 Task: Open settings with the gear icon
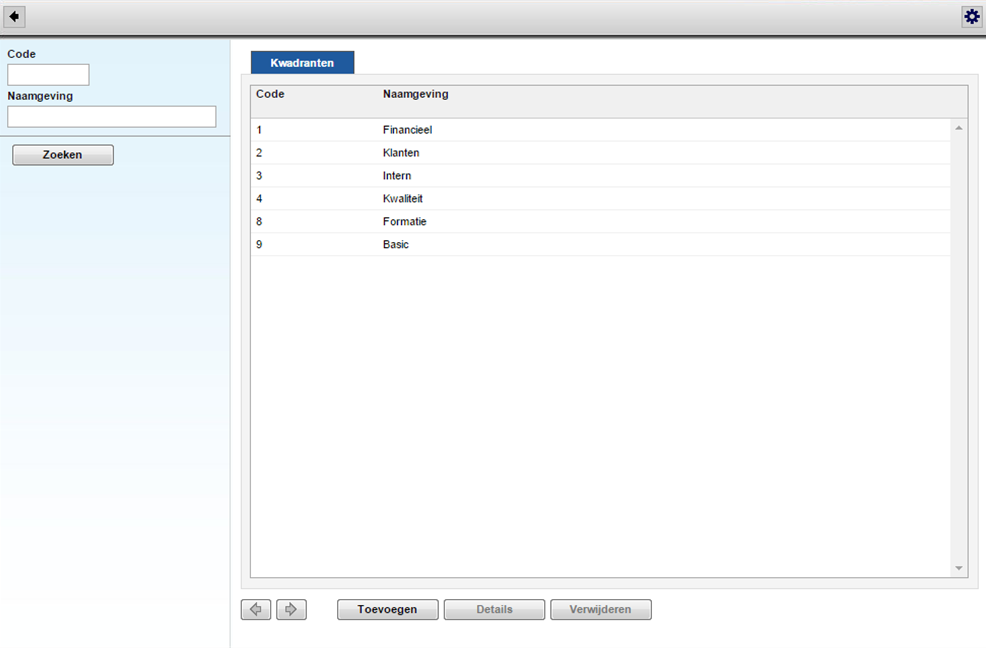click(x=971, y=17)
